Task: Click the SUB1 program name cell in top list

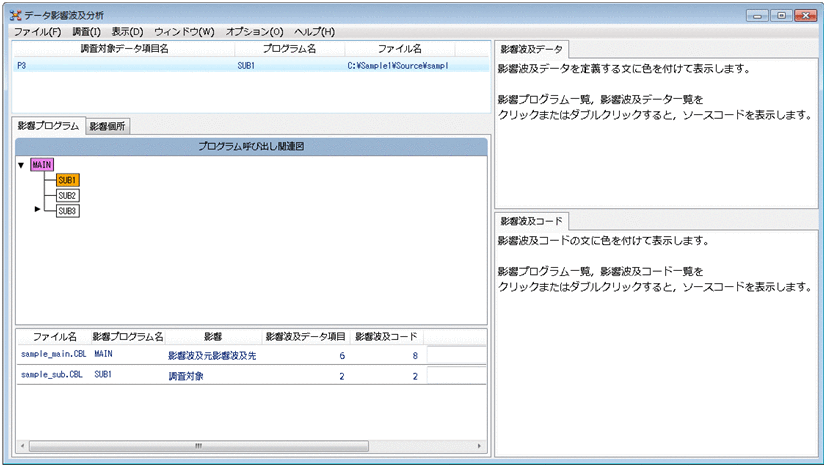Action: click(x=246, y=66)
